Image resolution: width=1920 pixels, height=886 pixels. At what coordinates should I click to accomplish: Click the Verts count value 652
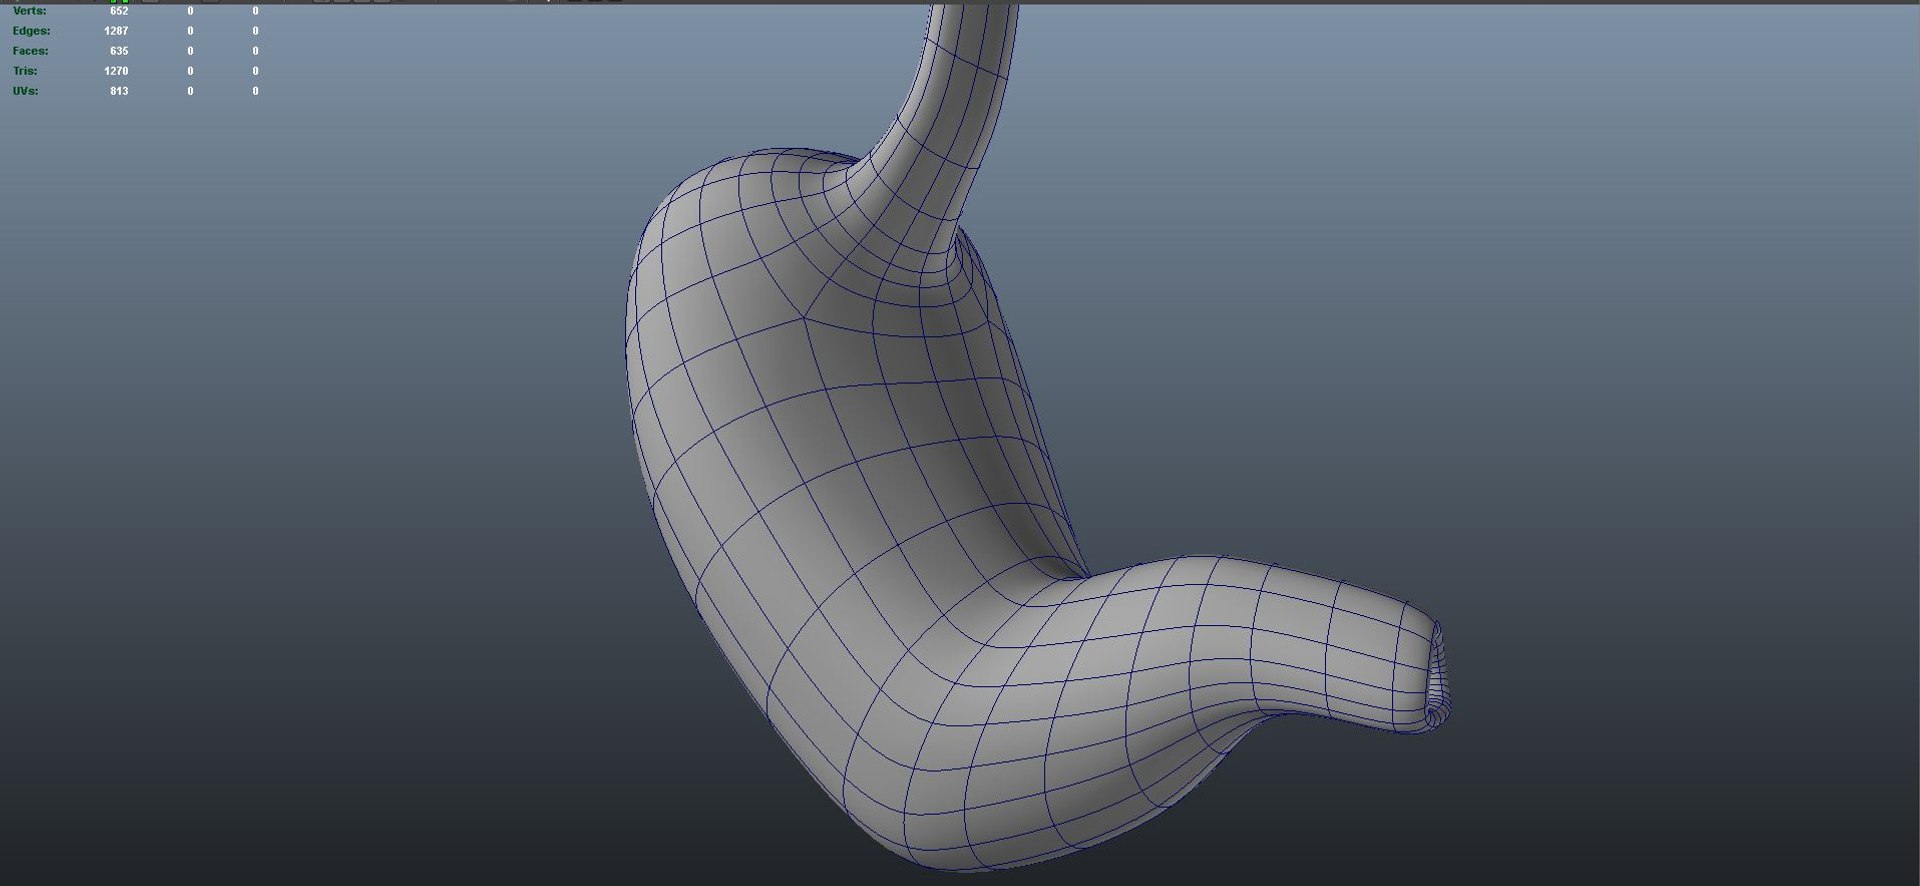(x=119, y=11)
